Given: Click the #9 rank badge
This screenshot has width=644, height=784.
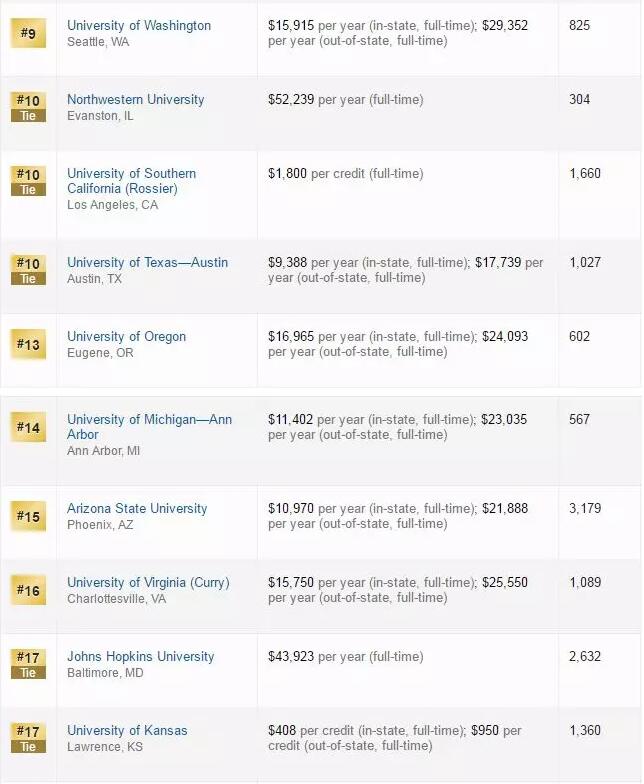Looking at the screenshot, I should coord(28,34).
